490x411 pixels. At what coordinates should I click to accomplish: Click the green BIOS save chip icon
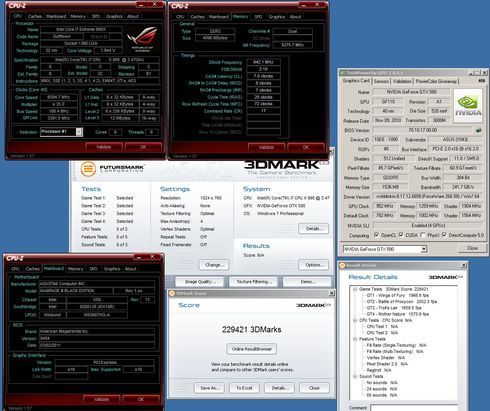click(478, 130)
